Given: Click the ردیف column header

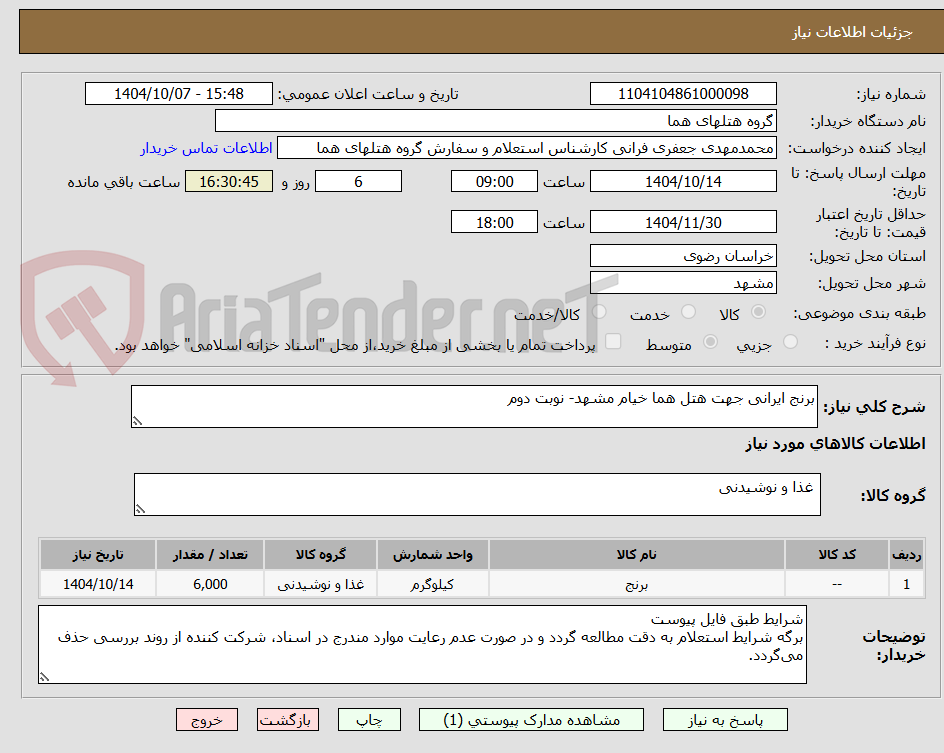Looking at the screenshot, I should (x=907, y=554).
